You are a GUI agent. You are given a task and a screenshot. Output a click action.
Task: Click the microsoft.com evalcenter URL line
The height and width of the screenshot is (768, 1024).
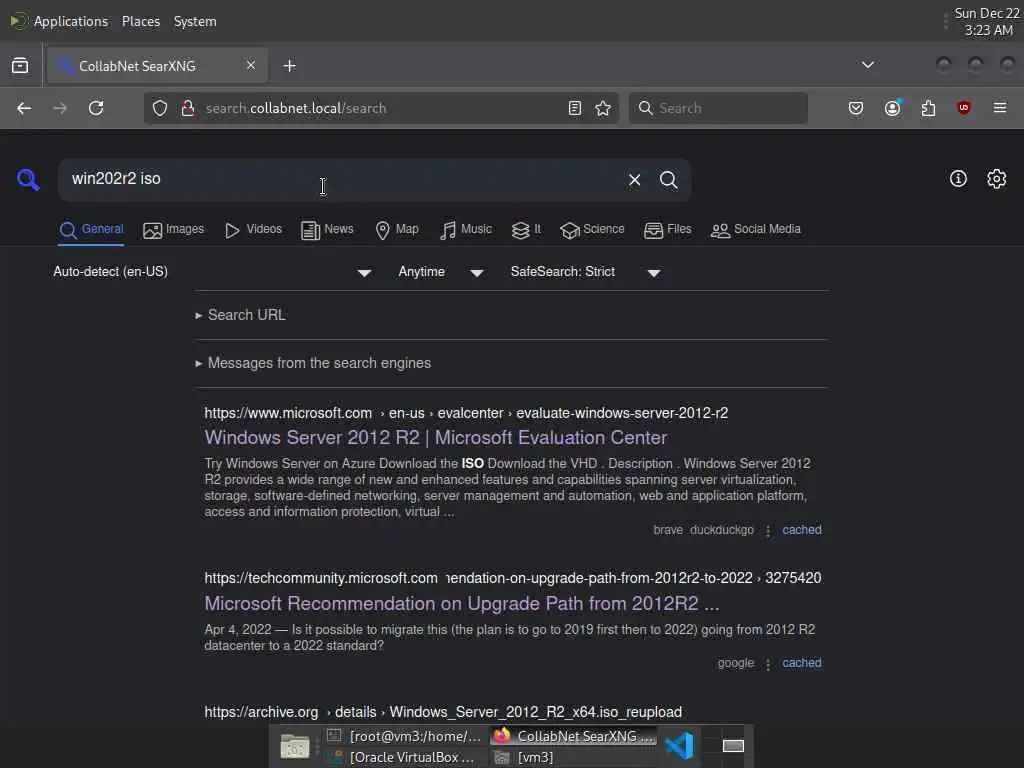pyautogui.click(x=466, y=413)
